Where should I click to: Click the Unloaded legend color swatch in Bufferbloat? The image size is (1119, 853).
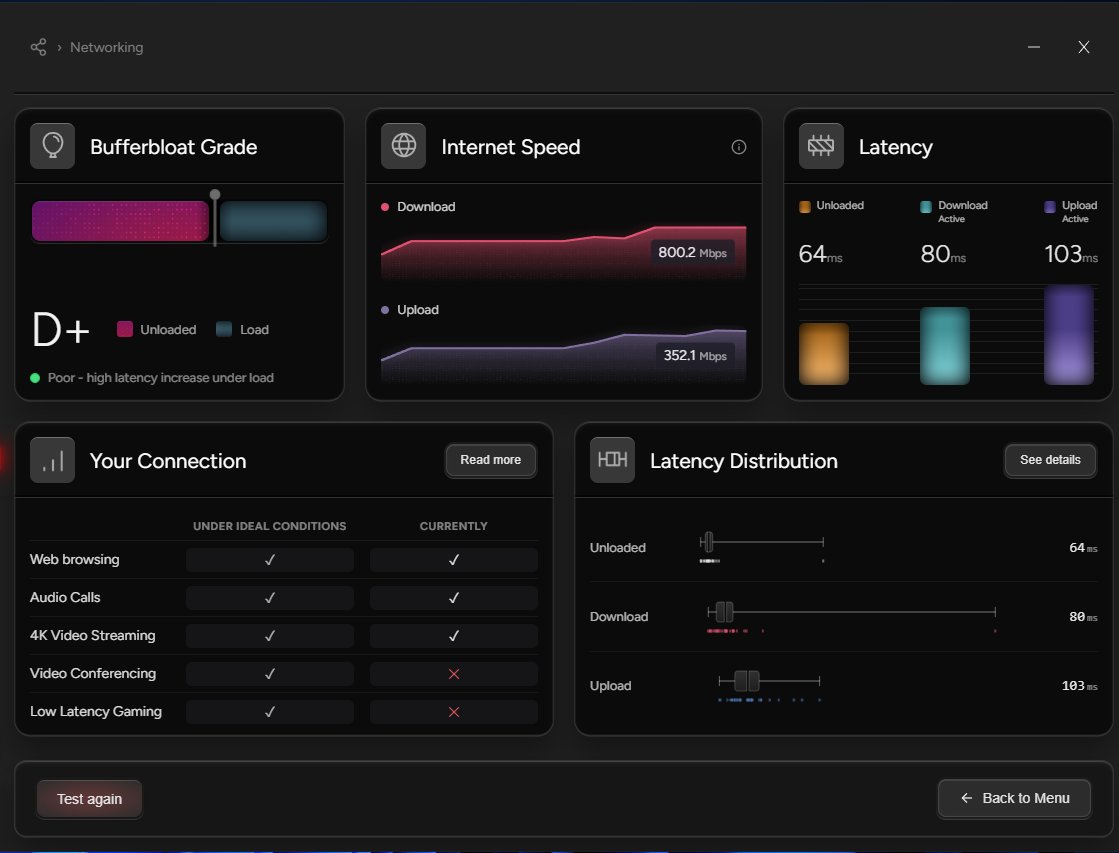pos(125,329)
